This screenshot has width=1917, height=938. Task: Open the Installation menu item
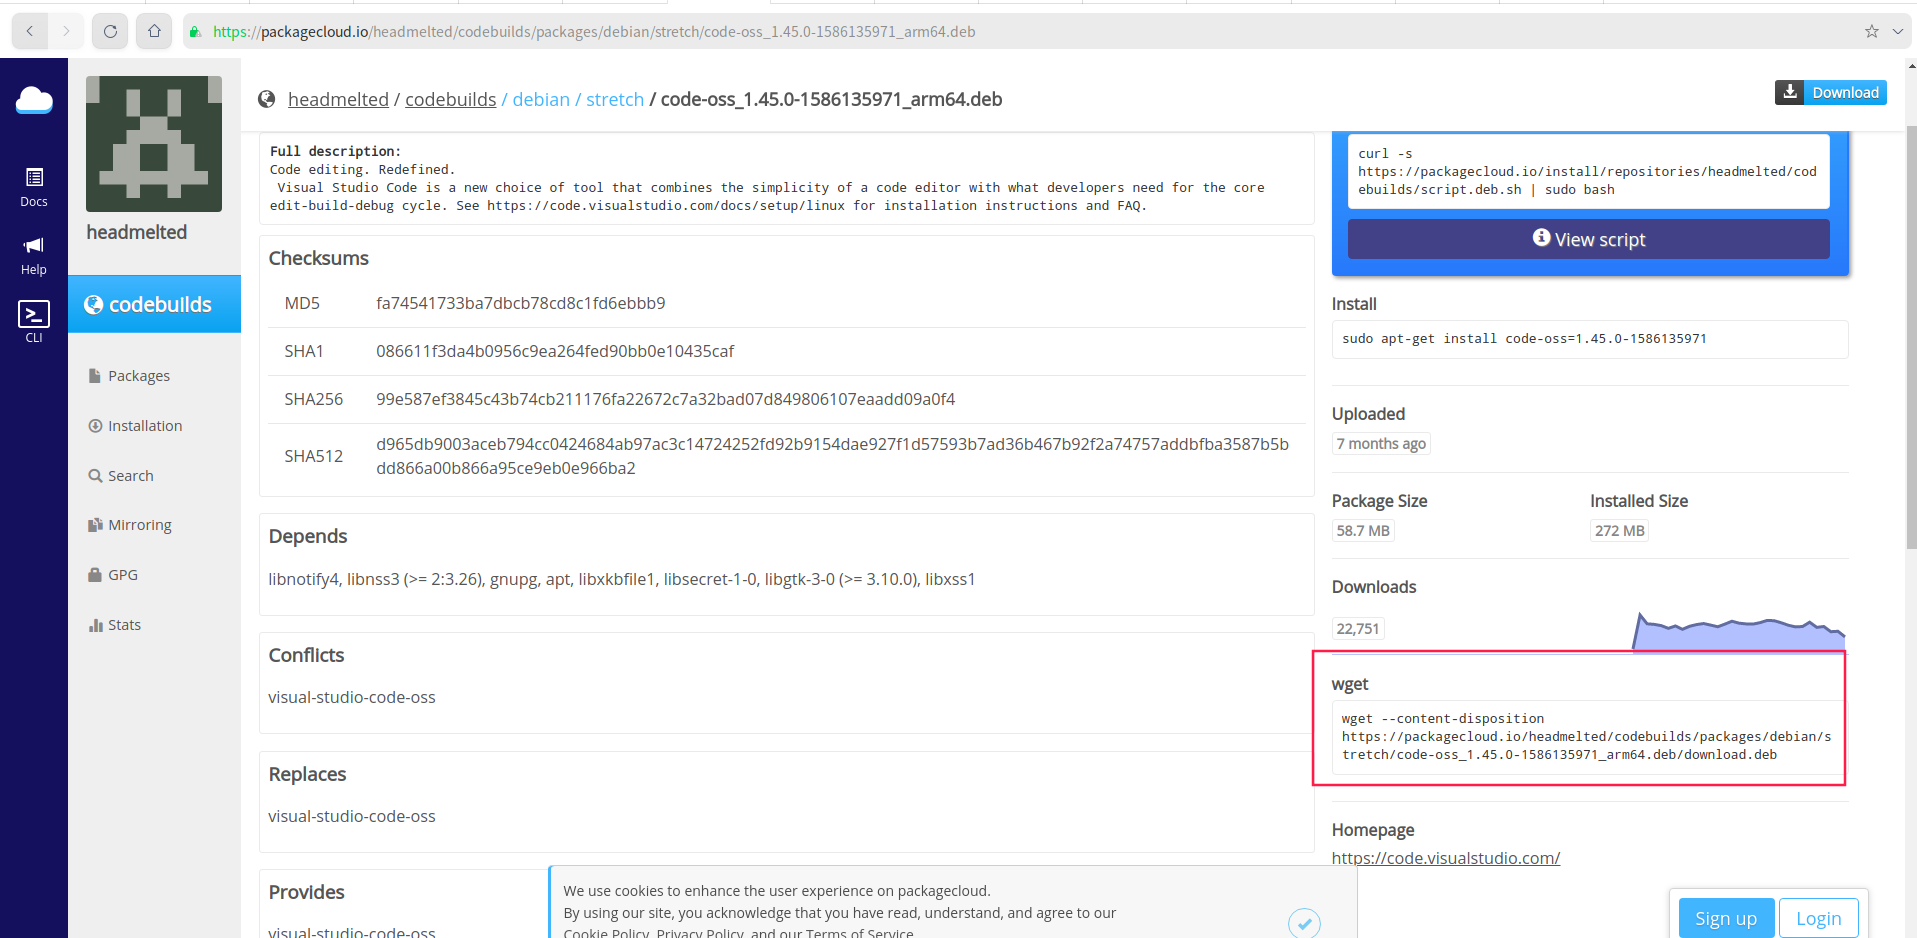[135, 426]
